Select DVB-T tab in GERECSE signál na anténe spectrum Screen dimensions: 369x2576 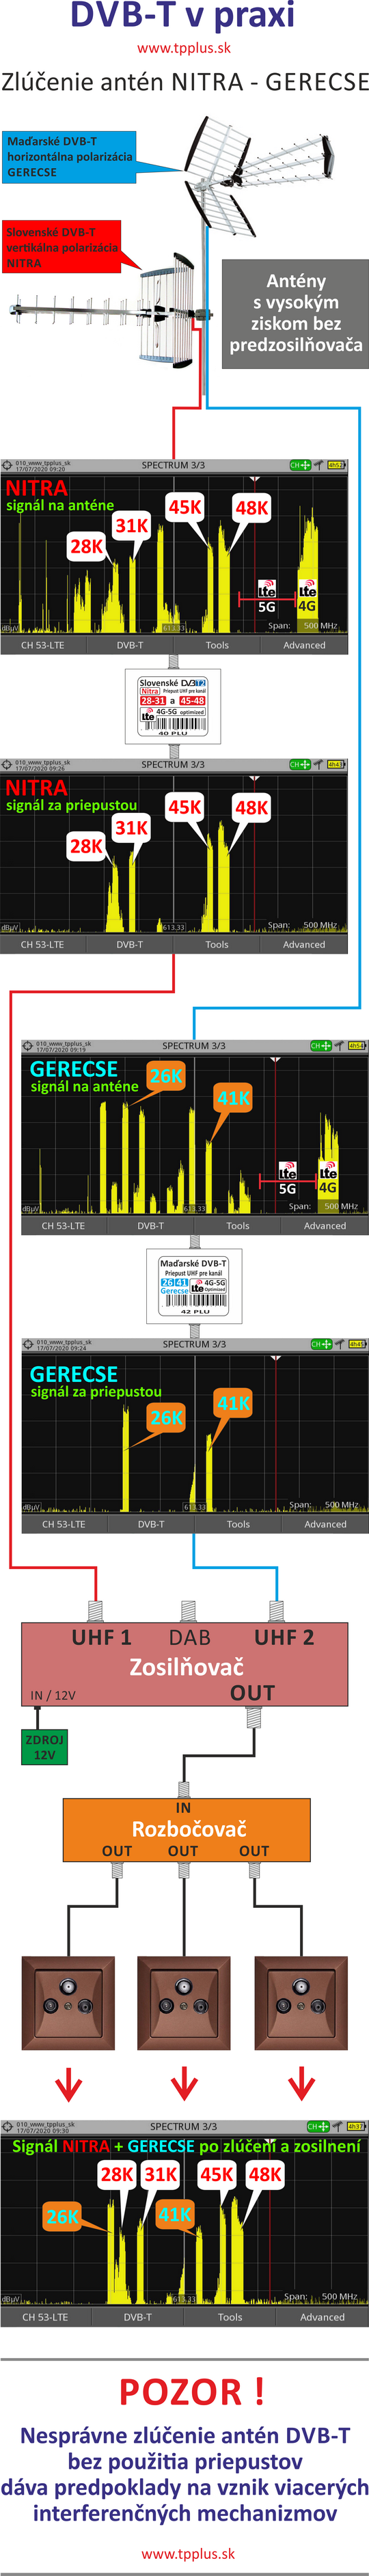[151, 1225]
